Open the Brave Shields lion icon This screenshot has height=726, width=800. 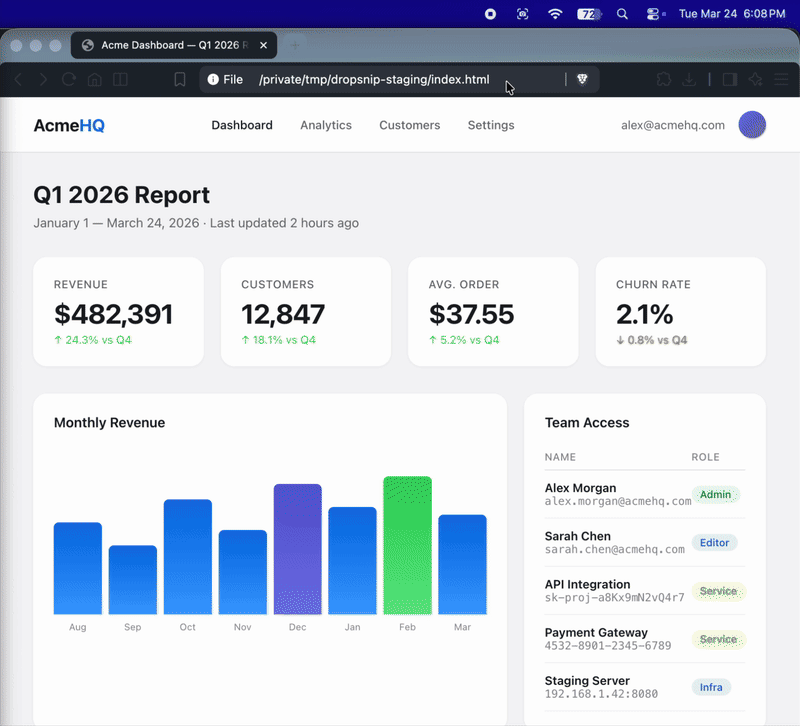coord(582,80)
